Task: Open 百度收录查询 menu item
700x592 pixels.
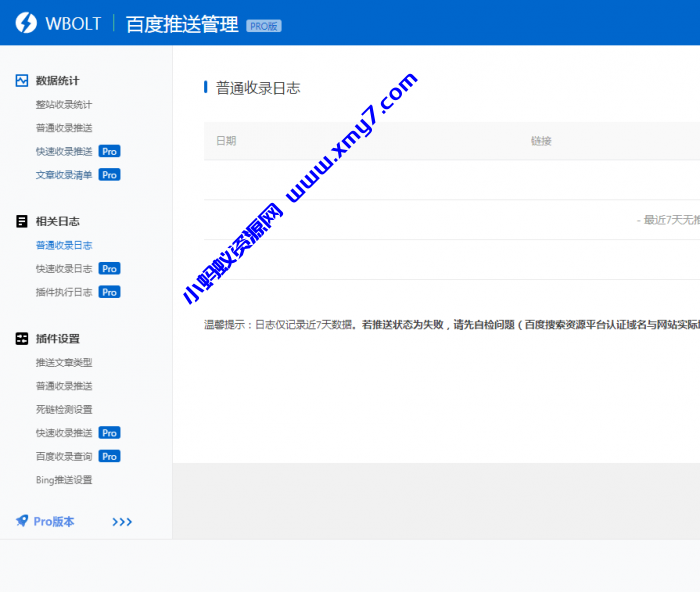Action: click(64, 457)
